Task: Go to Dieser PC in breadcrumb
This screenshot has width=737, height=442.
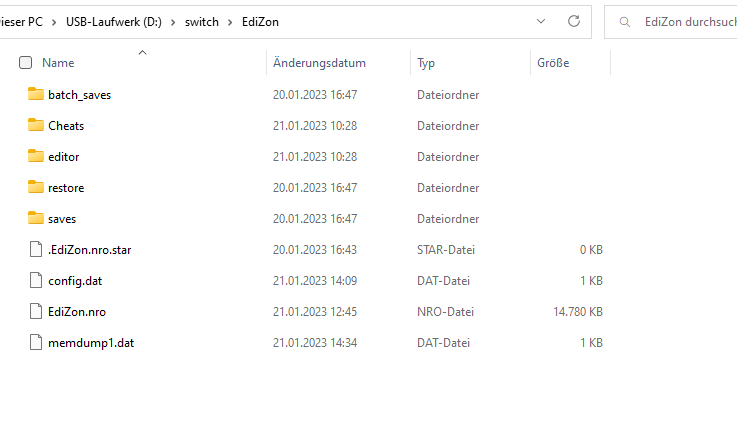Action: 21,22
